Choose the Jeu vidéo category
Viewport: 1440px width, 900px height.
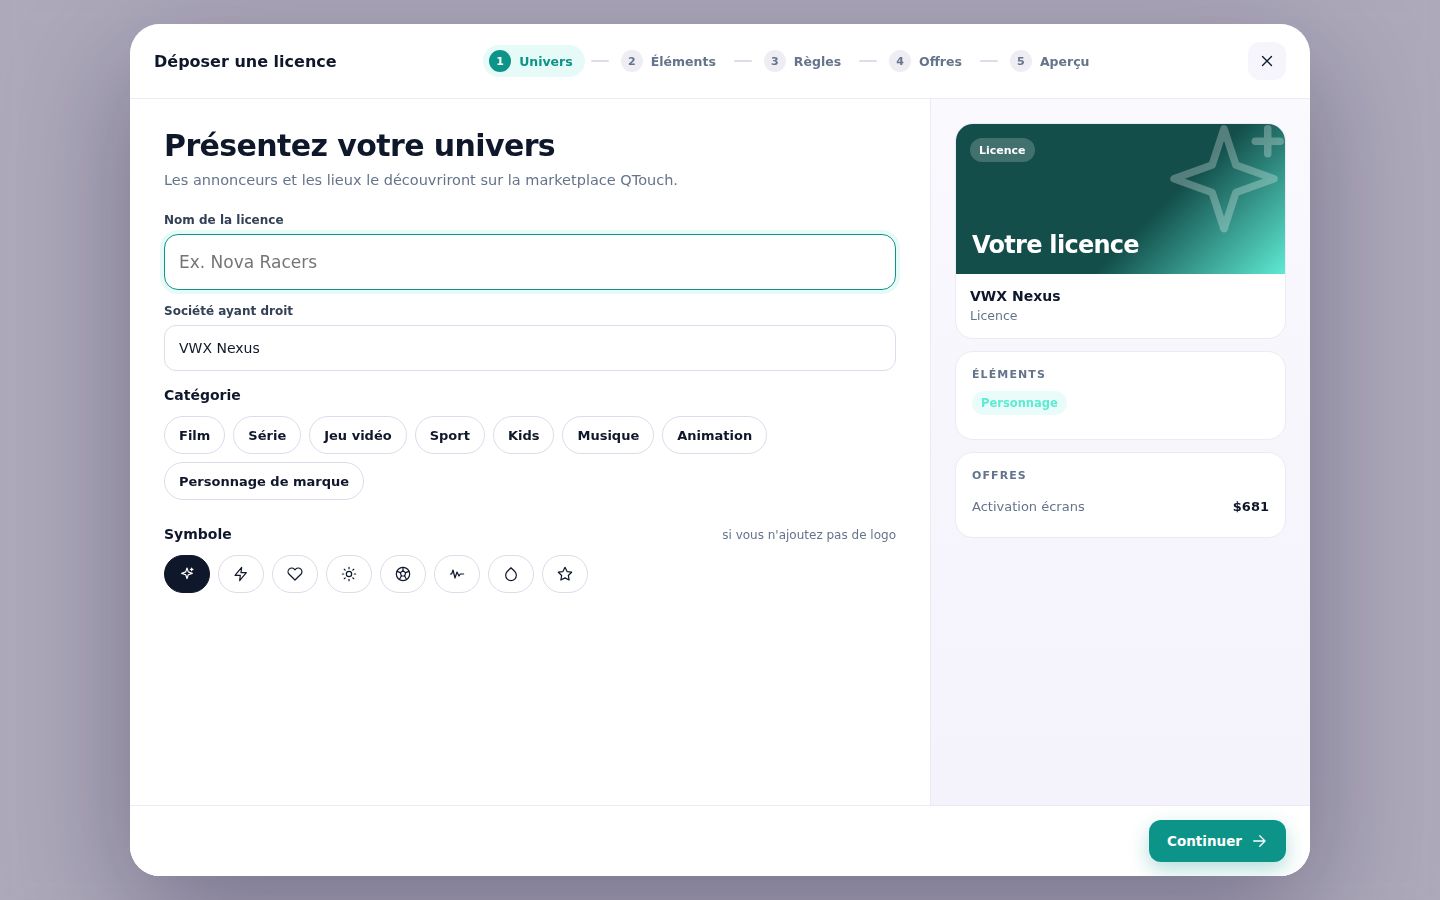[x=358, y=435]
